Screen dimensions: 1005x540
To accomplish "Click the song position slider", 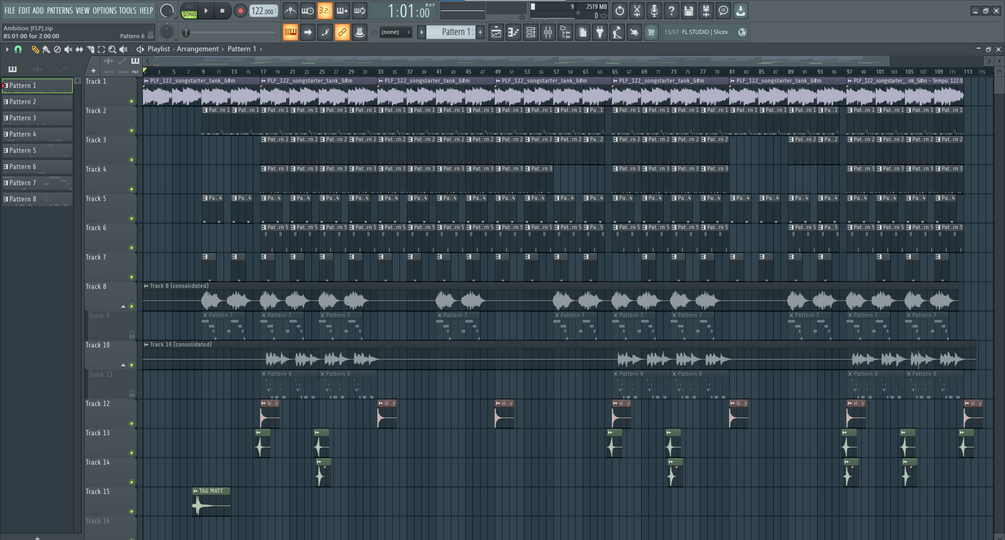I will (x=229, y=32).
